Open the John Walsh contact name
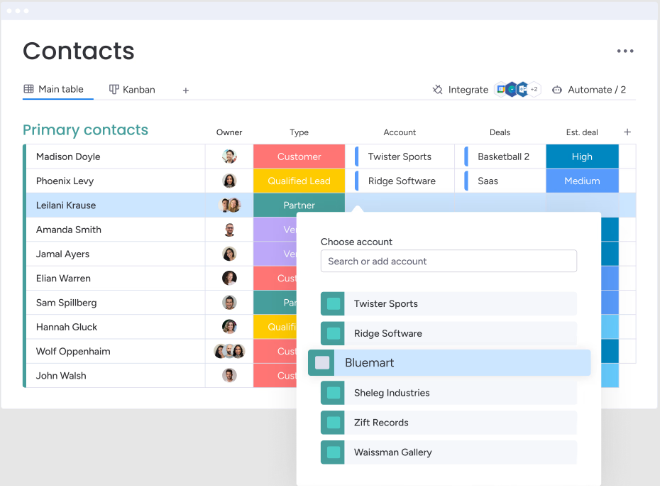 (61, 375)
